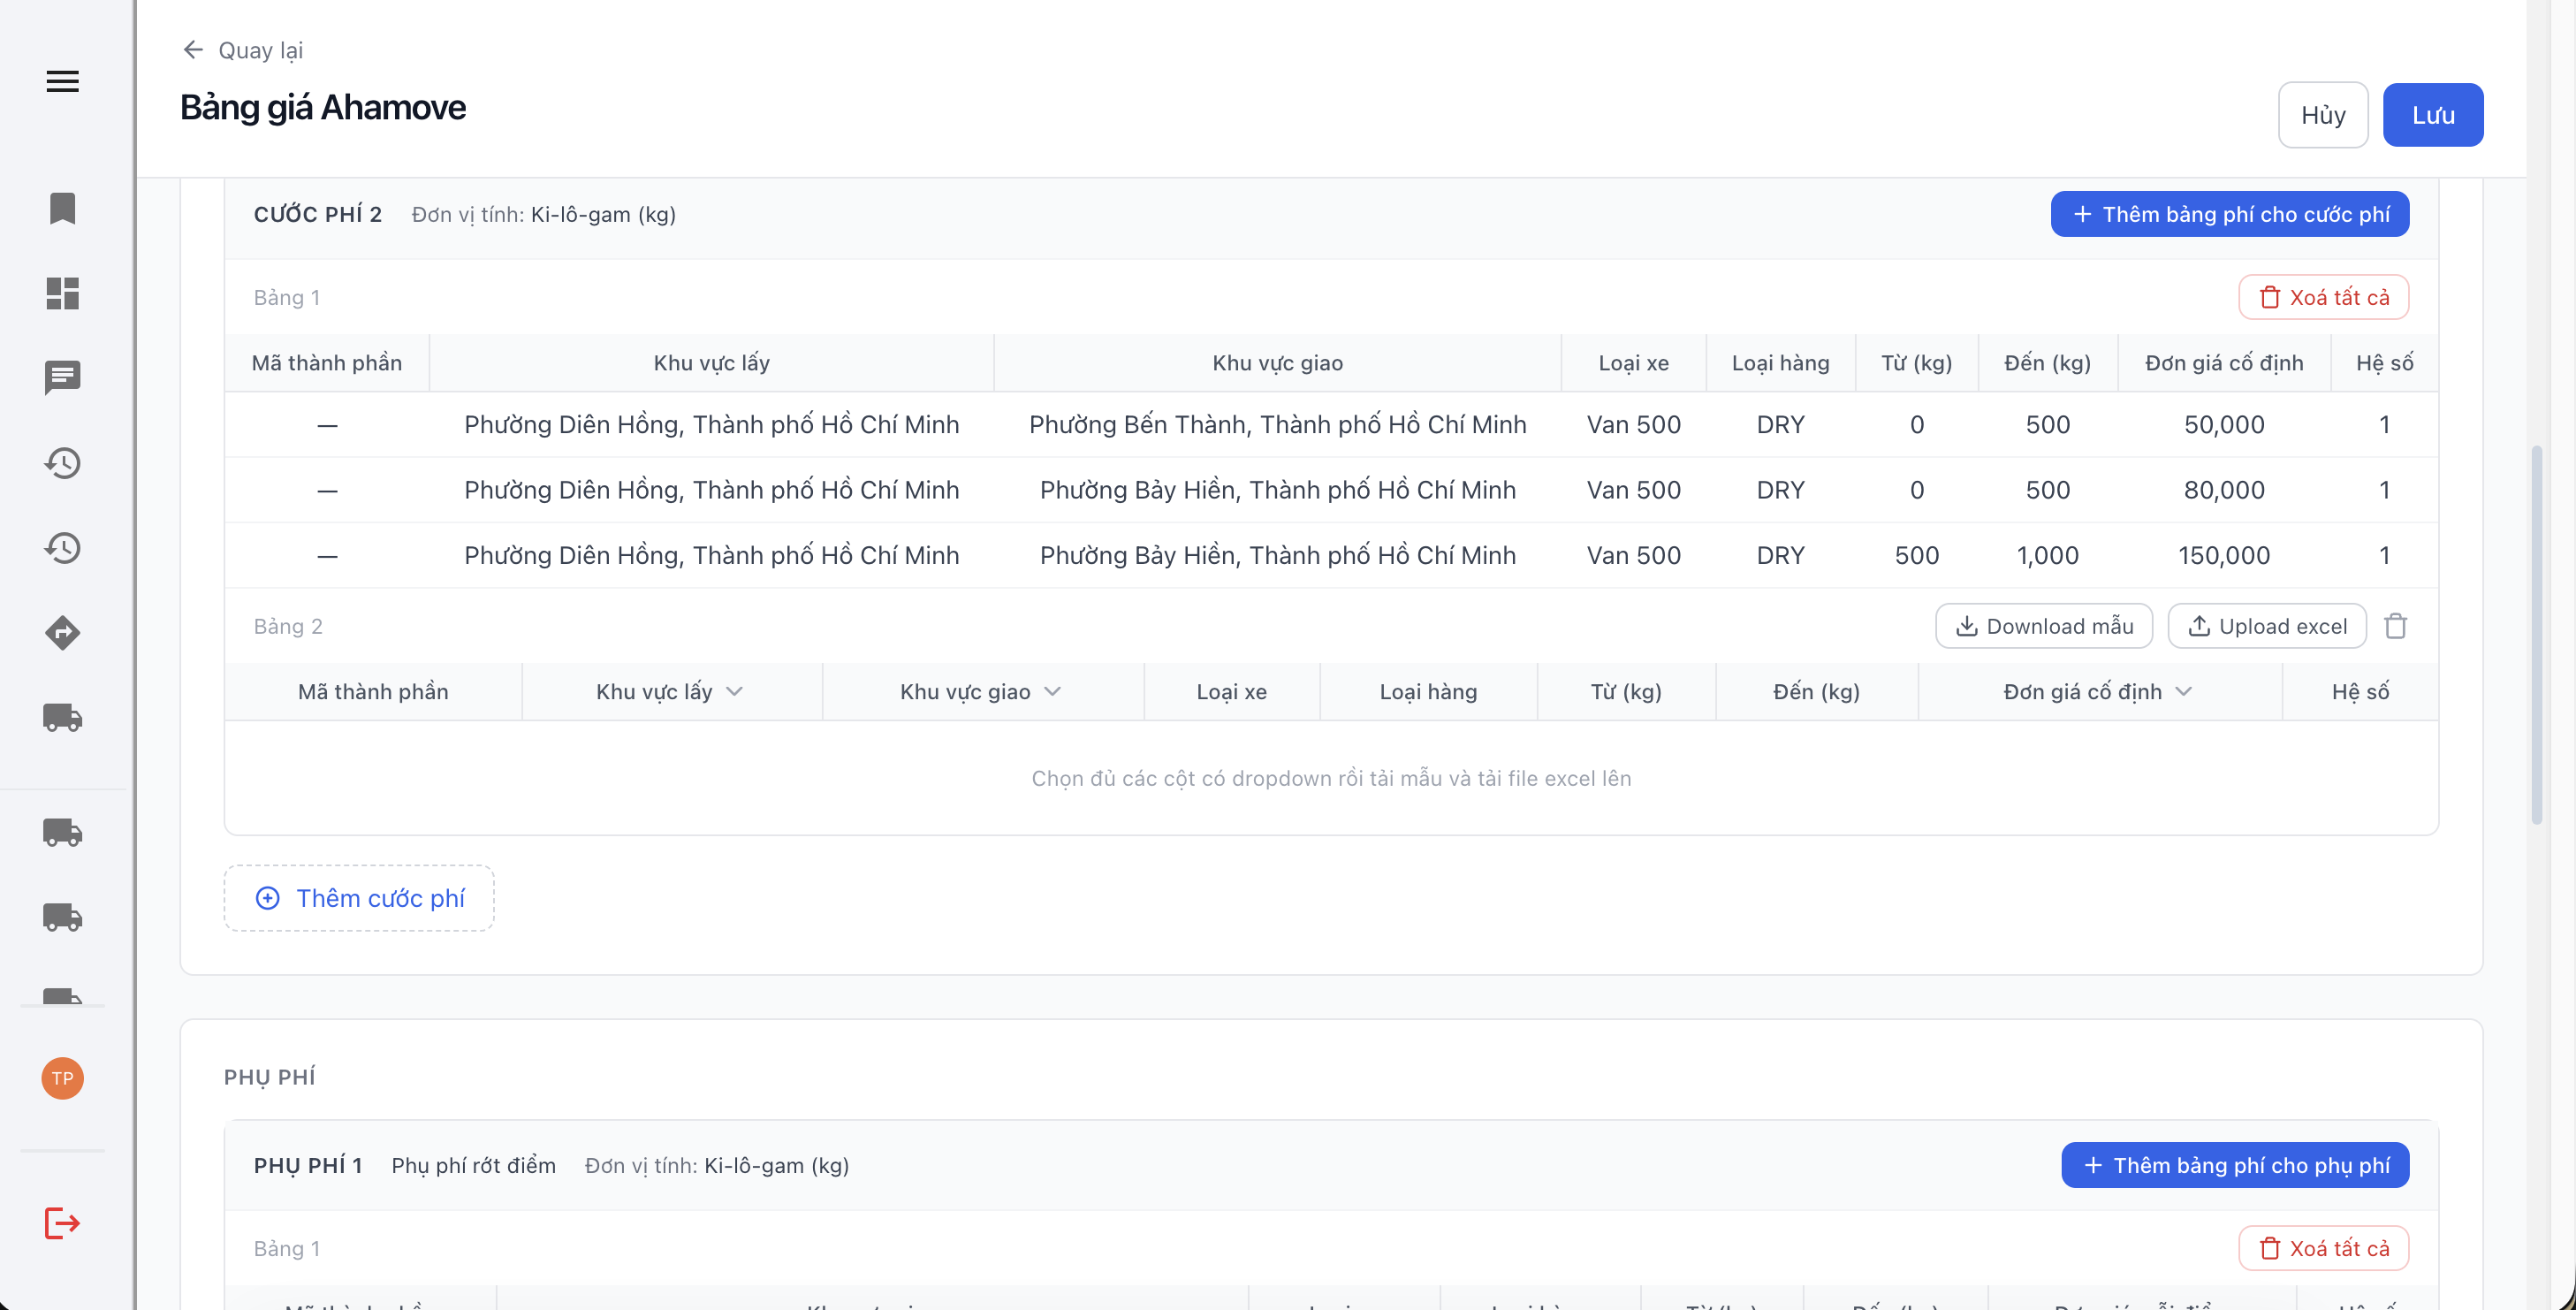Image resolution: width=2576 pixels, height=1310 pixels.
Task: Click the red logout icon
Action: 62,1222
